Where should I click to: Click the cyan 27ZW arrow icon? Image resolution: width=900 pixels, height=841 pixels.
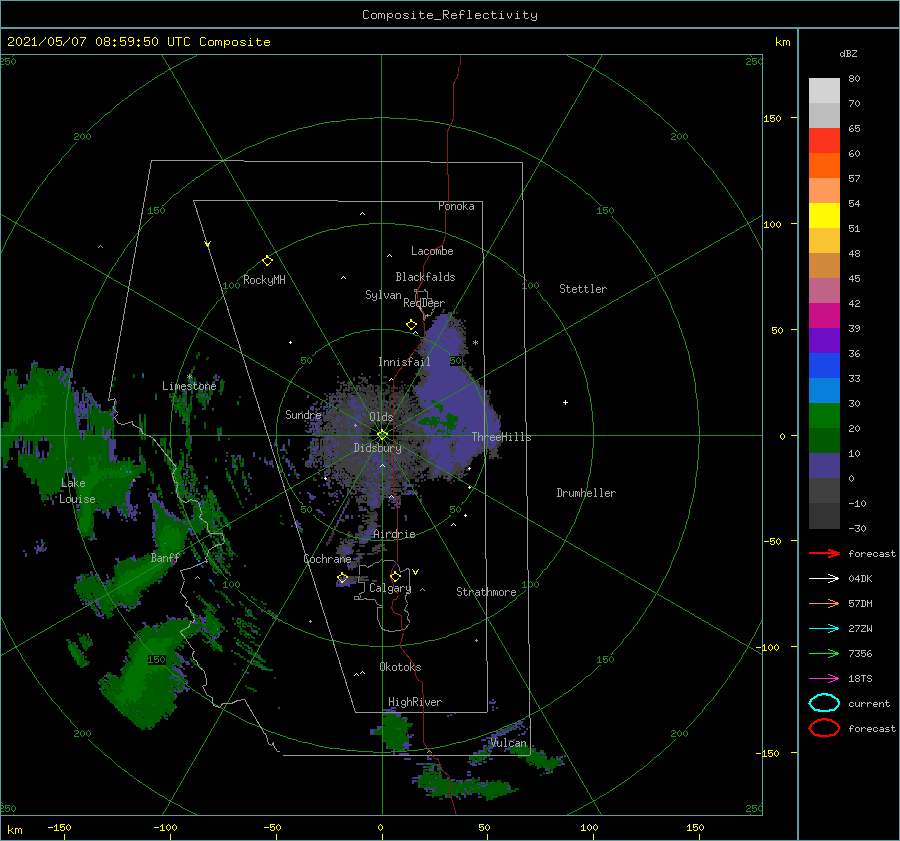coord(824,629)
